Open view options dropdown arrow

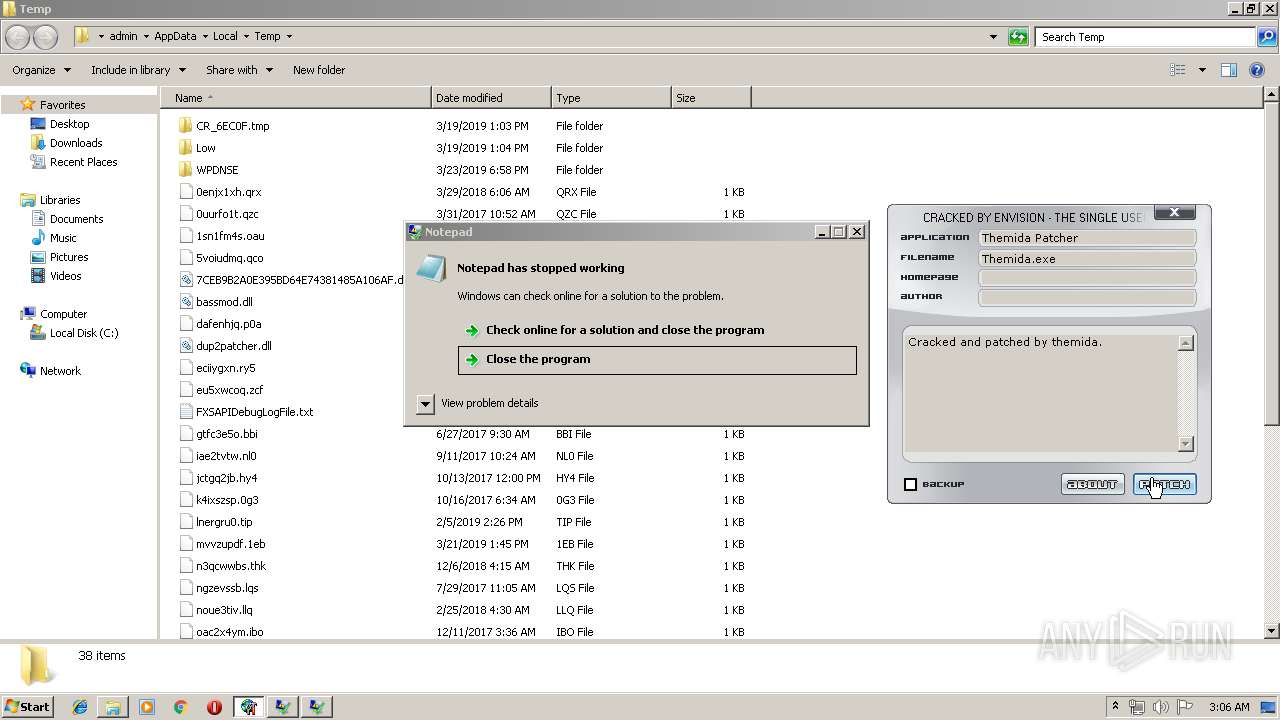point(1202,70)
